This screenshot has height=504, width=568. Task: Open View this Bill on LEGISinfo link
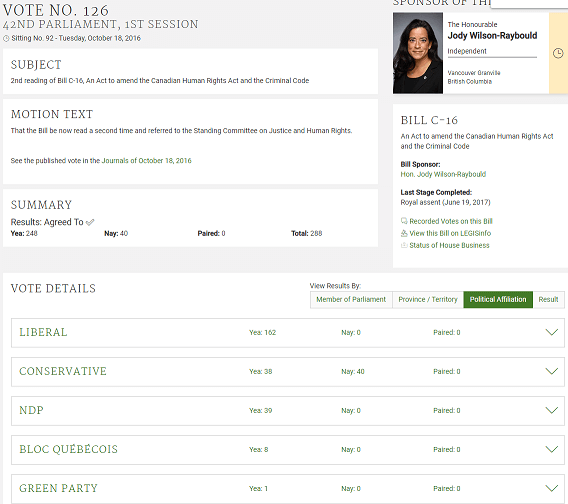tap(450, 233)
